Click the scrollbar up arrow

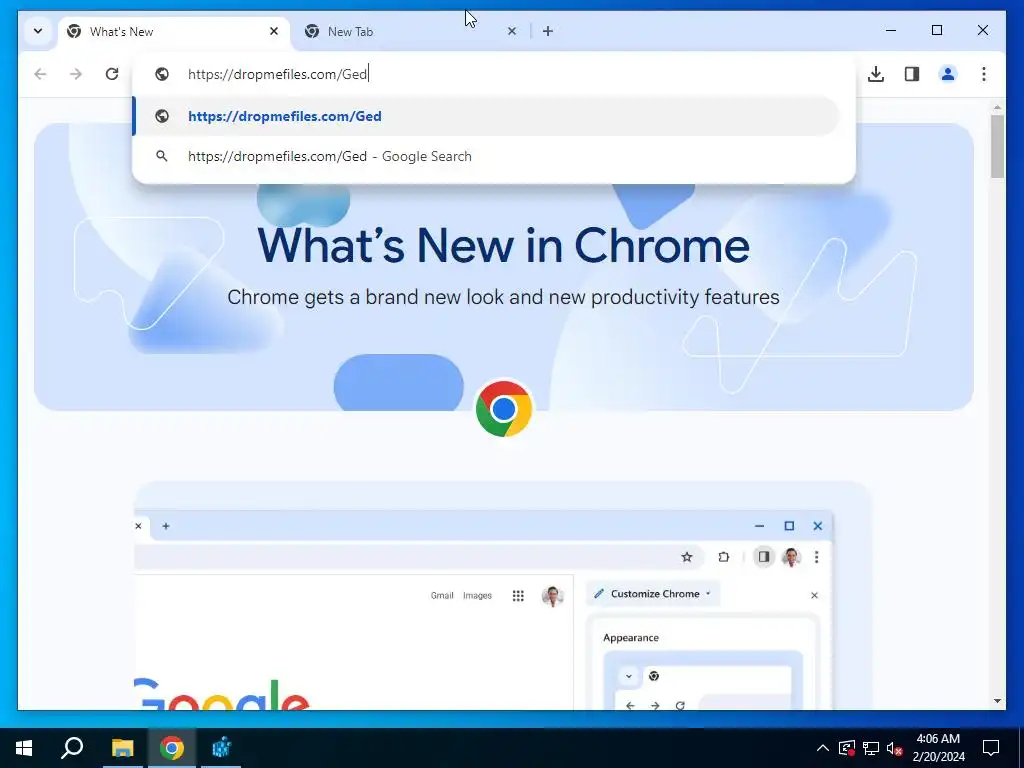tap(997, 106)
